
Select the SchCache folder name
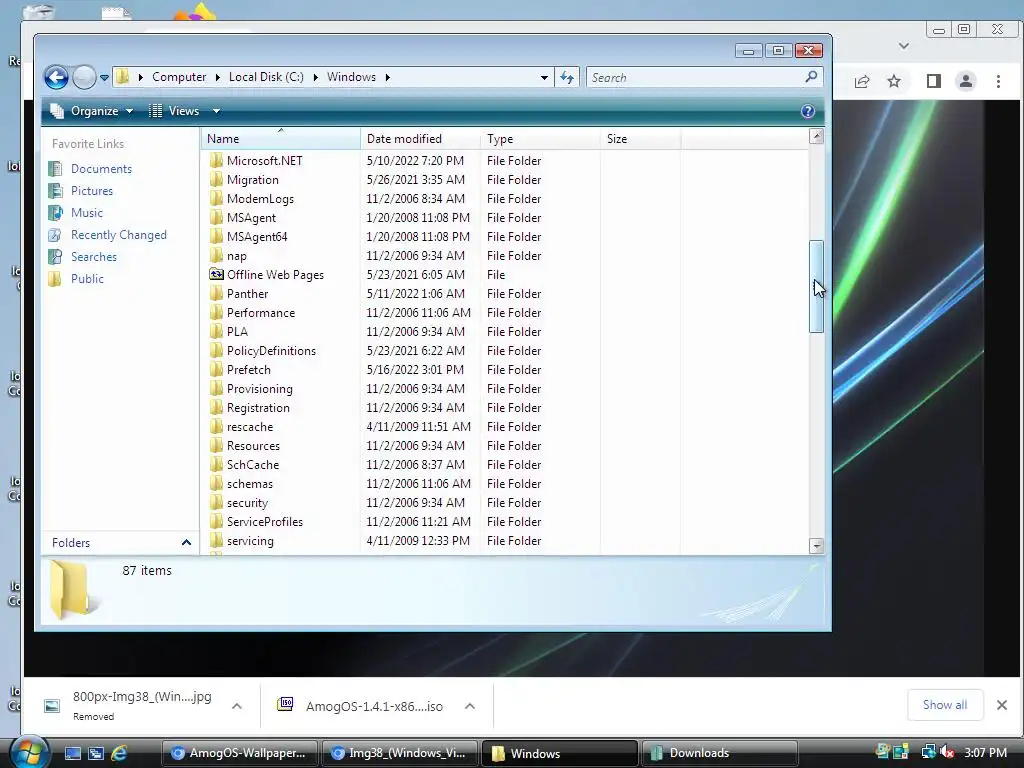[253, 464]
